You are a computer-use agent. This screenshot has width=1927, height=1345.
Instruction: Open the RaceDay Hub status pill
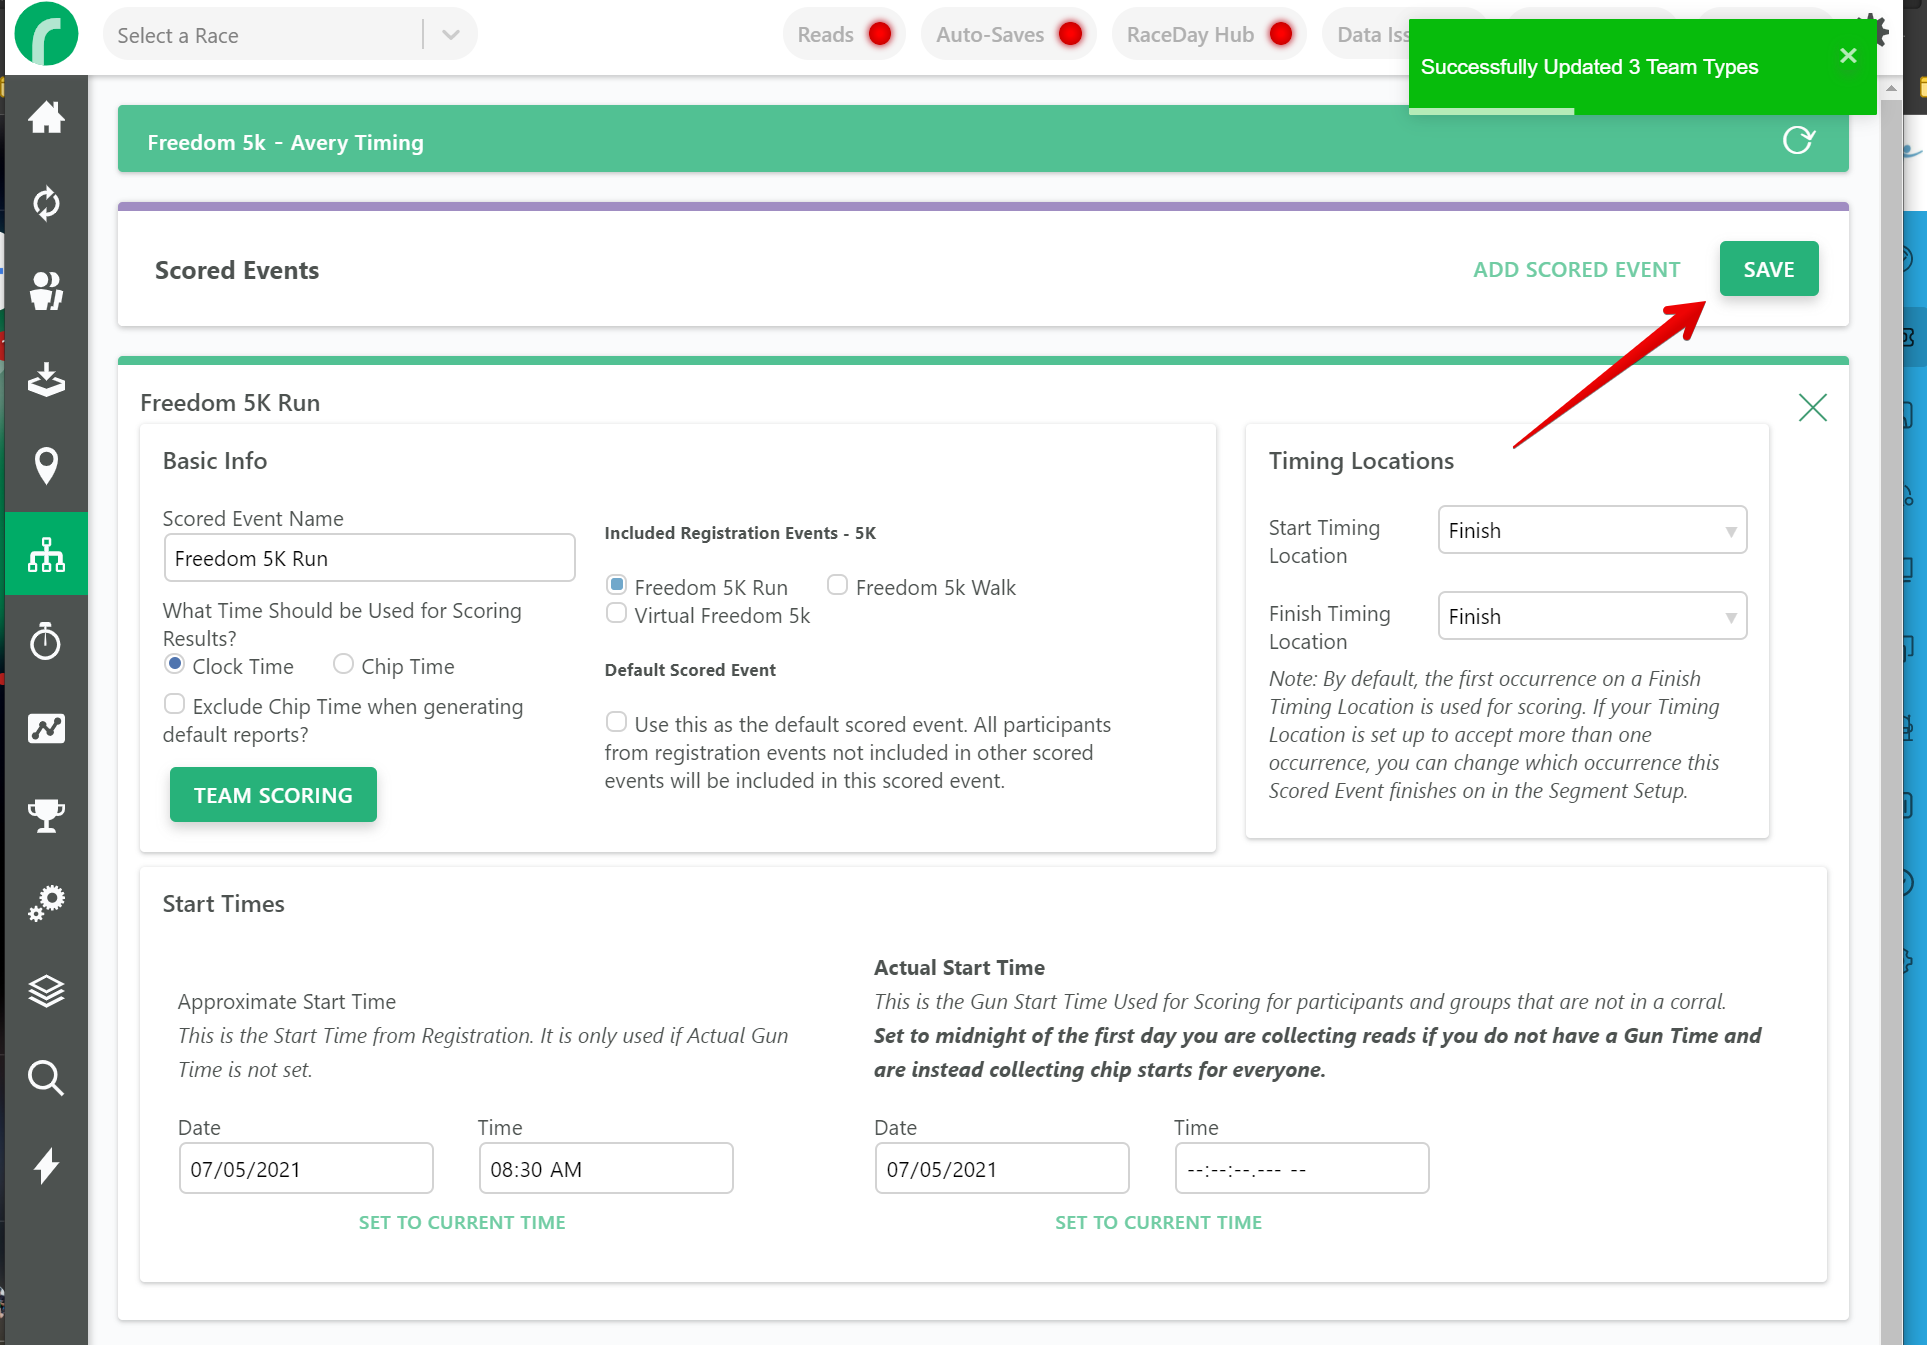click(x=1207, y=35)
